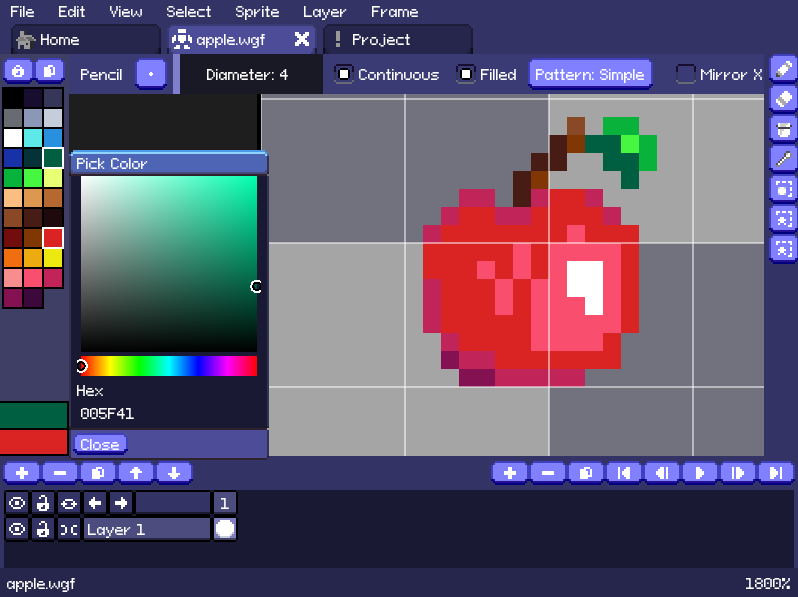Step to the next frame

pyautogui.click(x=738, y=473)
